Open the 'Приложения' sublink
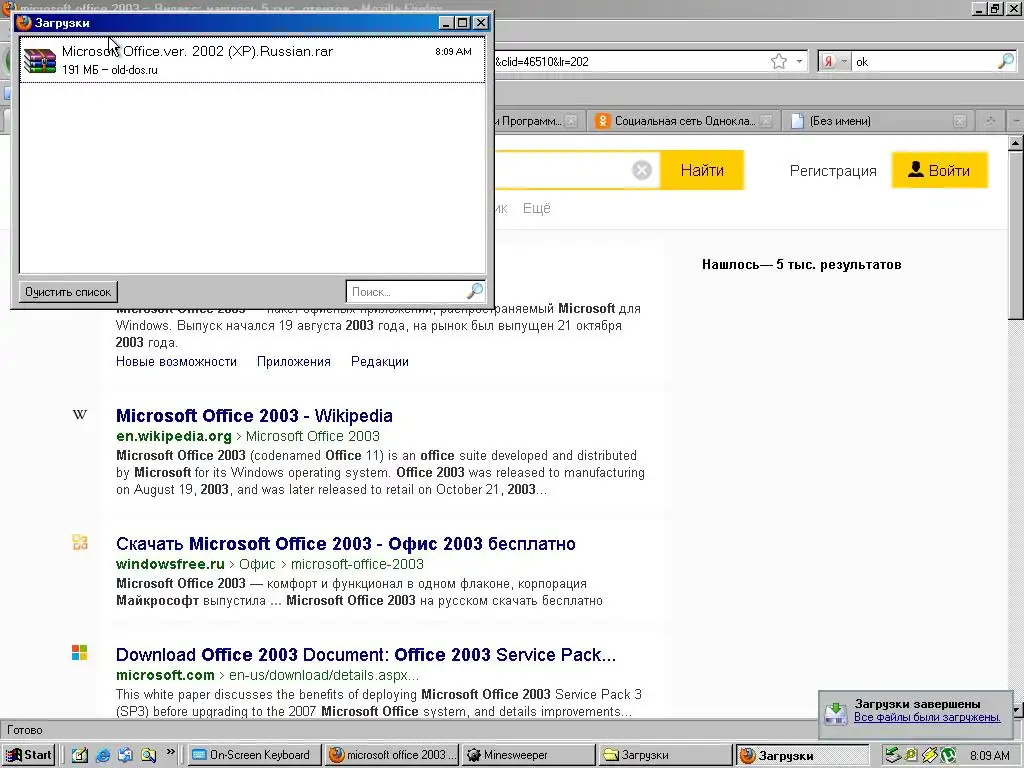The width and height of the screenshot is (1024, 768). (294, 362)
